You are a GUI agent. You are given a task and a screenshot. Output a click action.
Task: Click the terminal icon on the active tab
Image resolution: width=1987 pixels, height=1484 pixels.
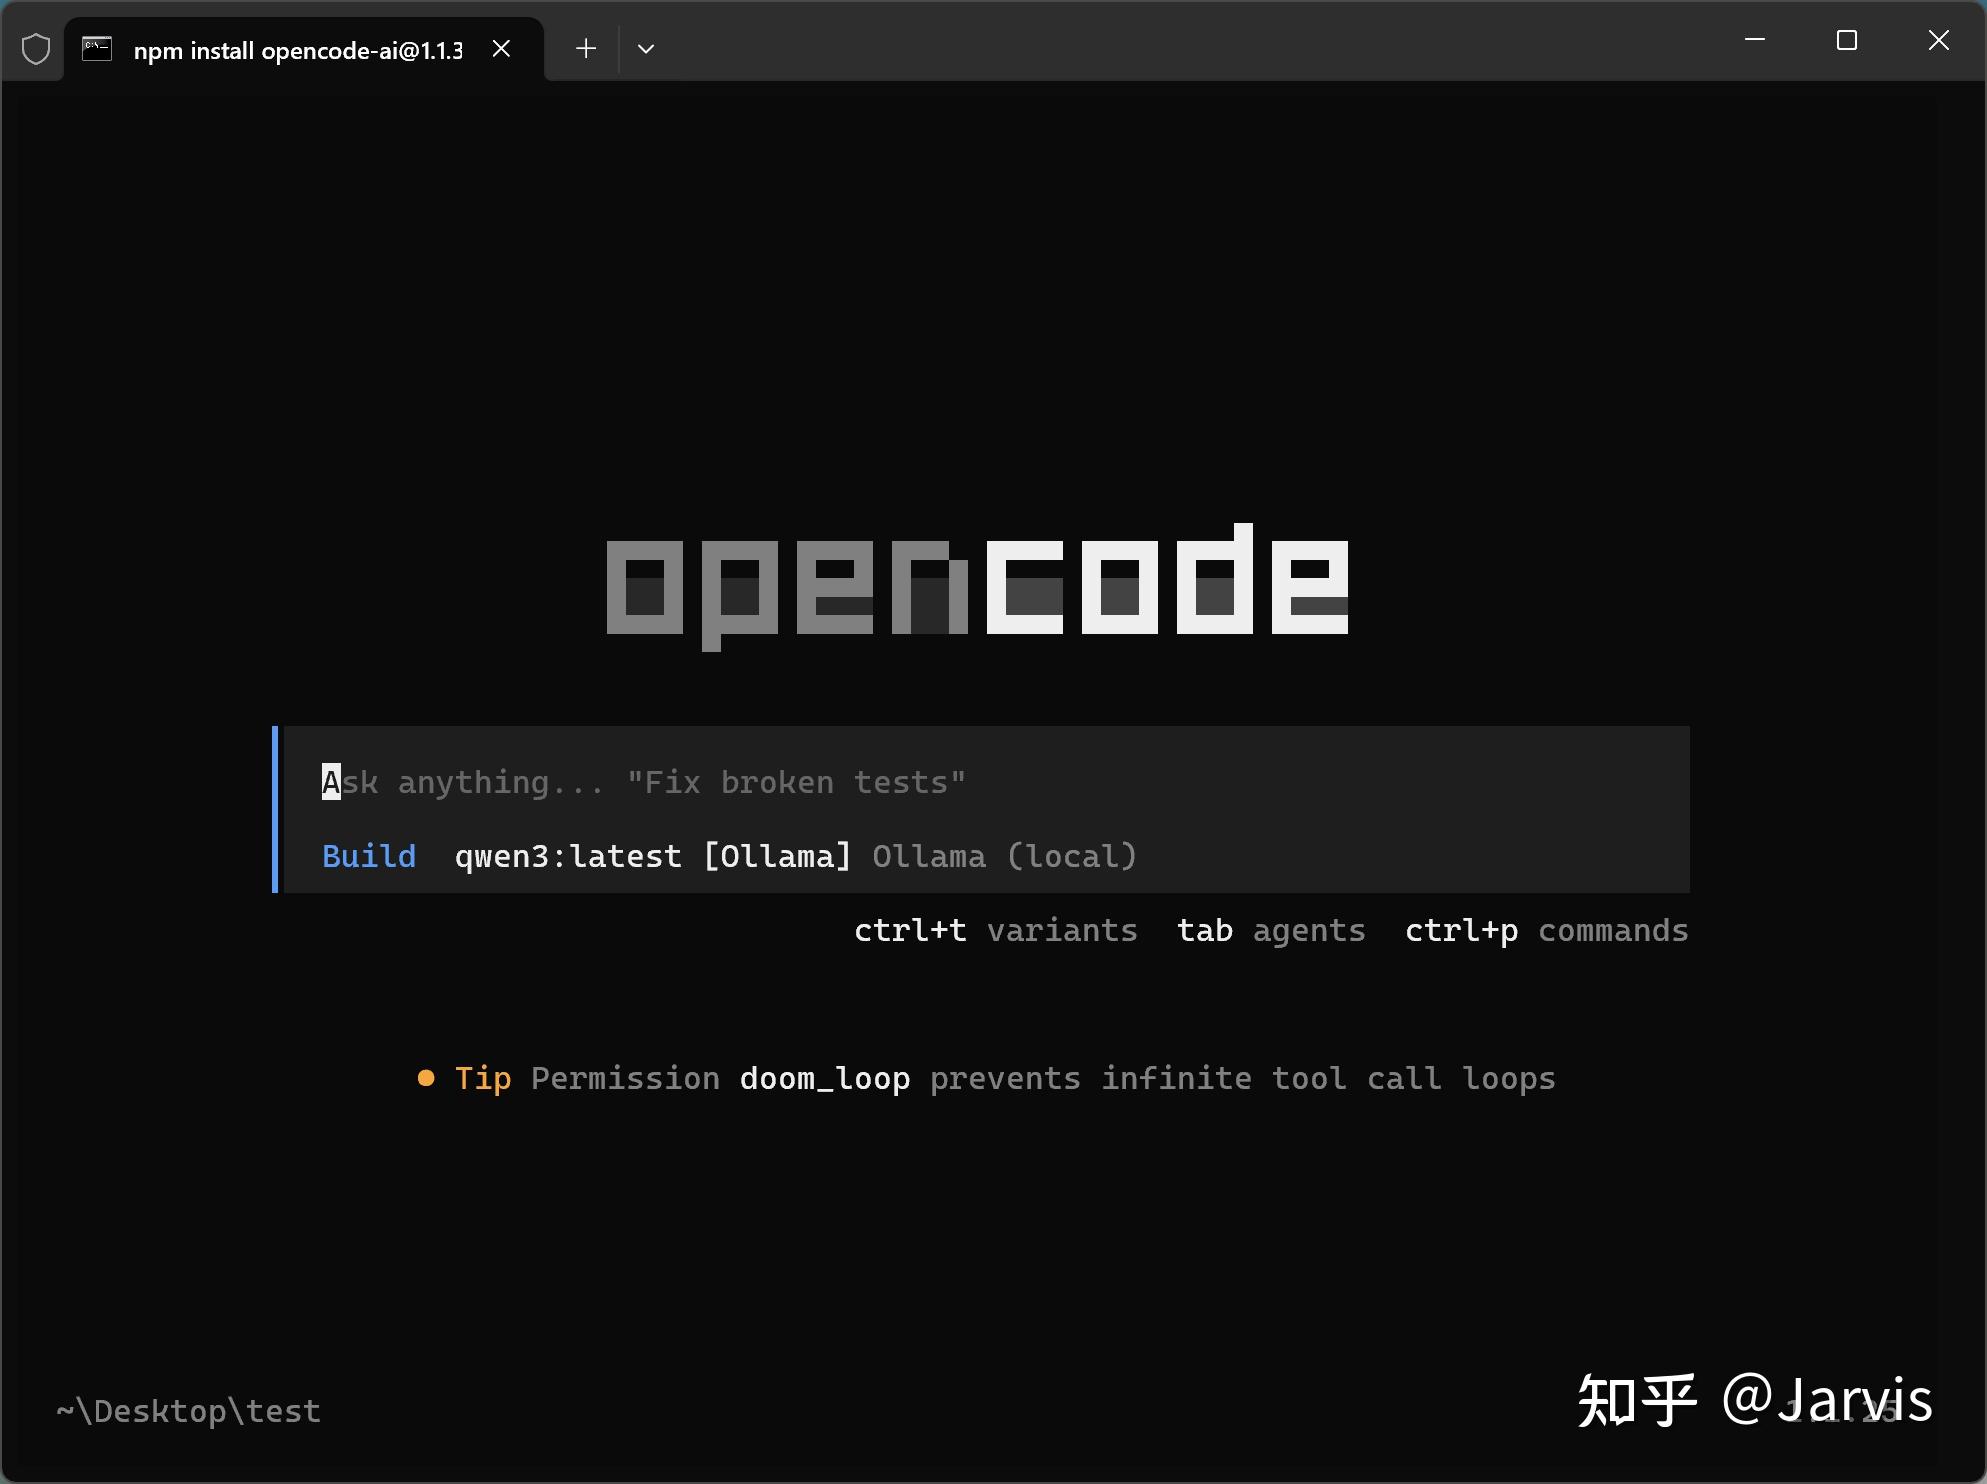(96, 47)
